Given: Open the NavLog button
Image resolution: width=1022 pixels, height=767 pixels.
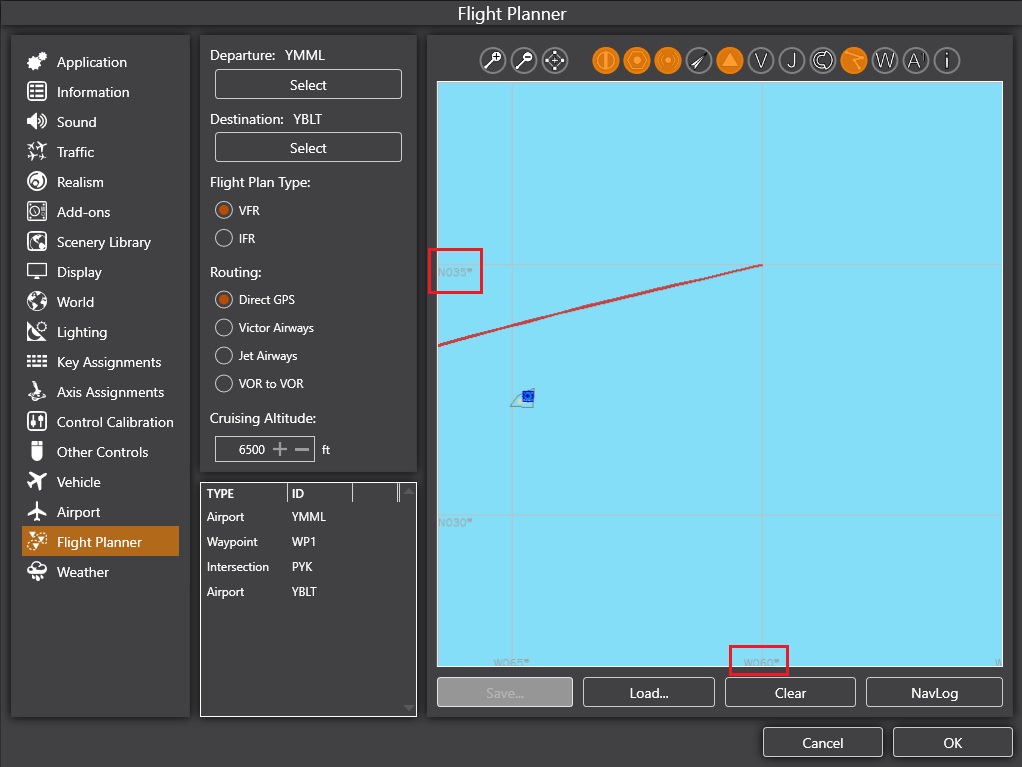Looking at the screenshot, I should pos(934,692).
